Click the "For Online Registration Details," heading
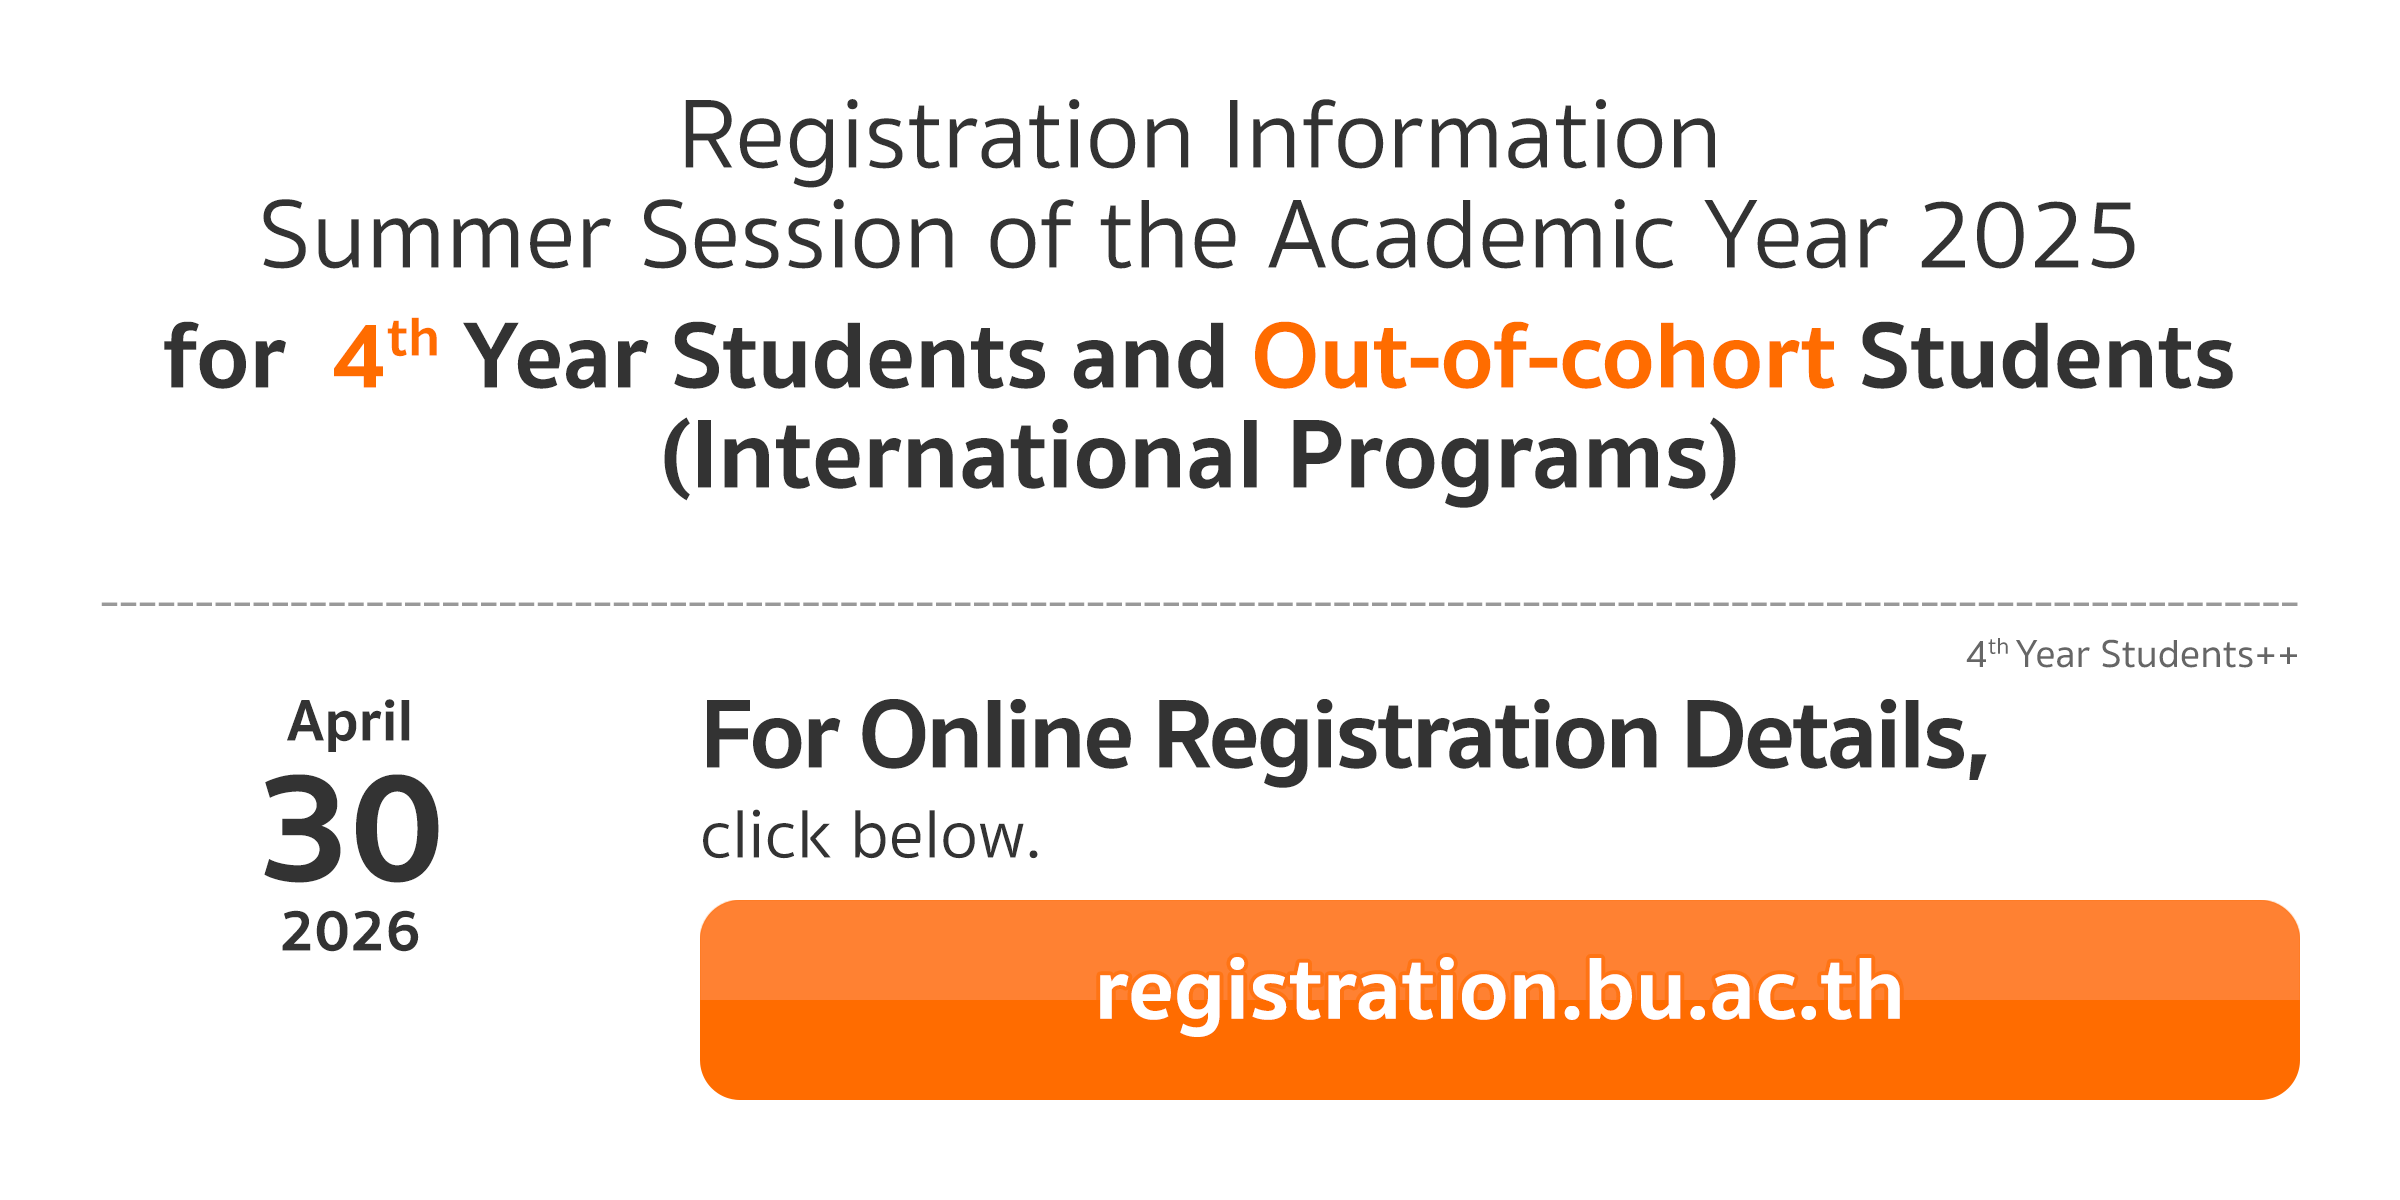The image size is (2400, 1200). (1344, 737)
